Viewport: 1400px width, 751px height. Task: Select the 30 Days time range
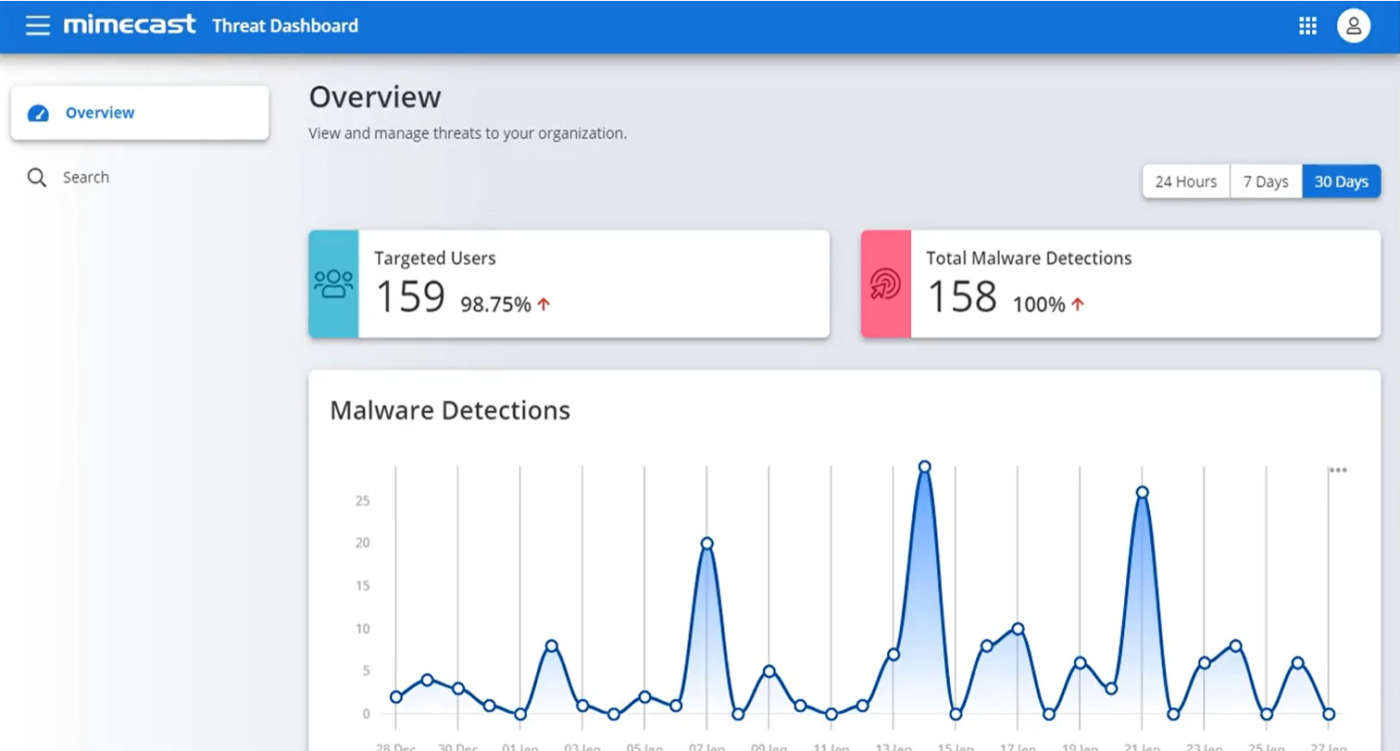point(1341,182)
